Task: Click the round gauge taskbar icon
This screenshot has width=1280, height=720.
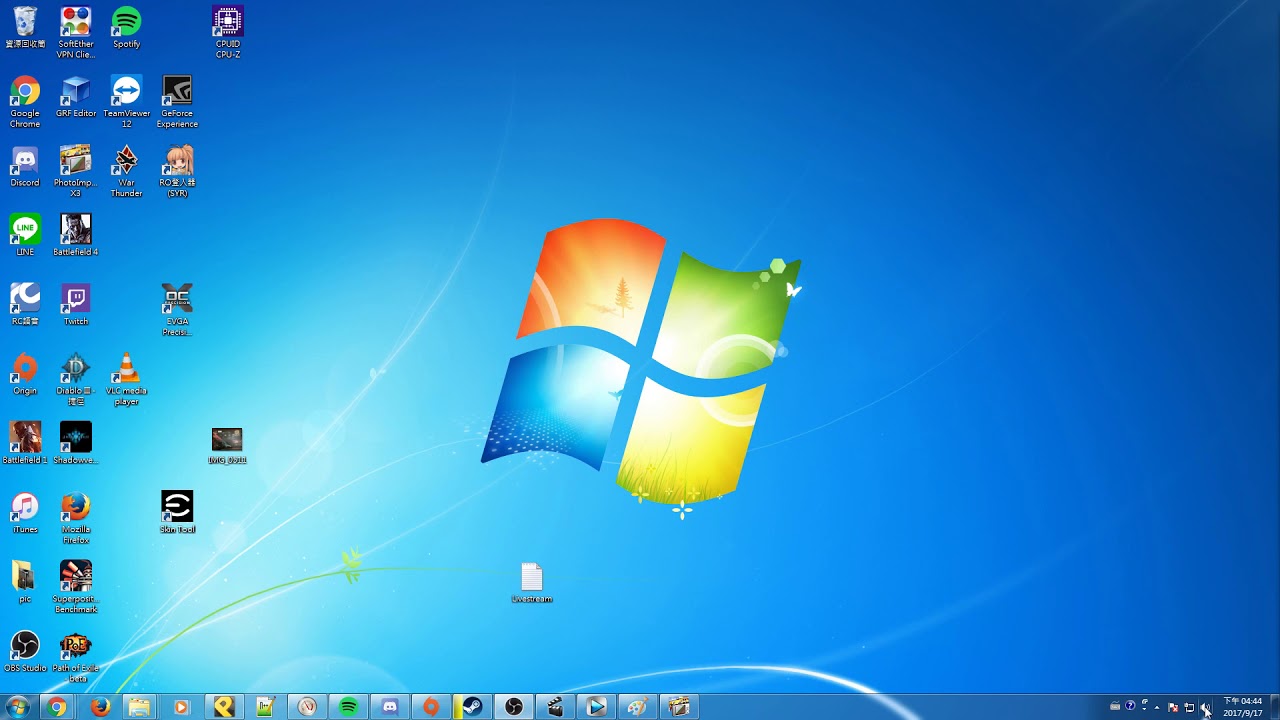Action: pyautogui.click(x=307, y=707)
